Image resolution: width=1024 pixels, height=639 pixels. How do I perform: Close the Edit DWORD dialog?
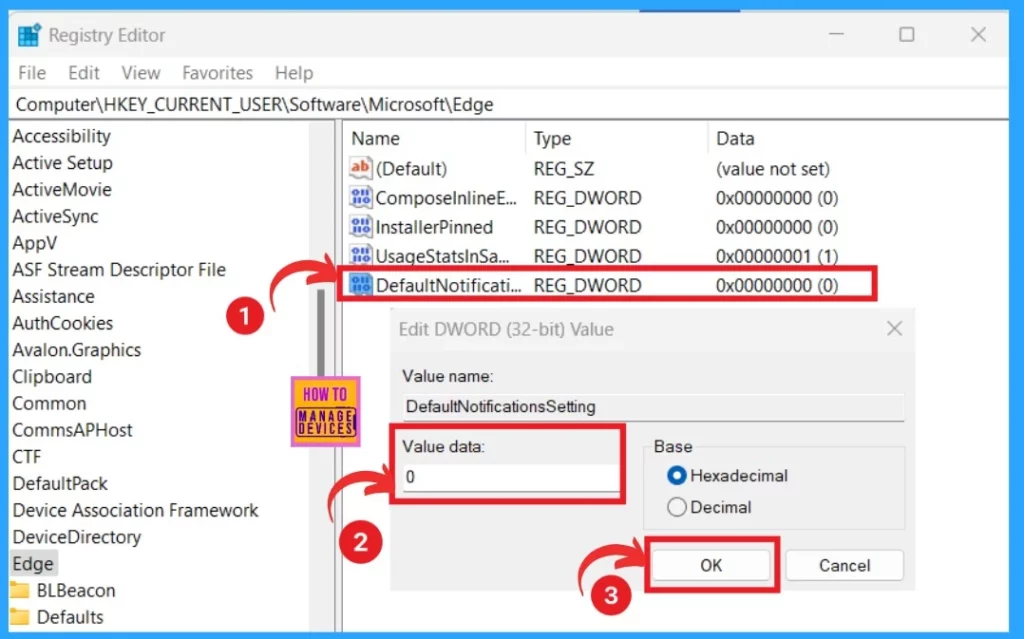pyautogui.click(x=894, y=329)
